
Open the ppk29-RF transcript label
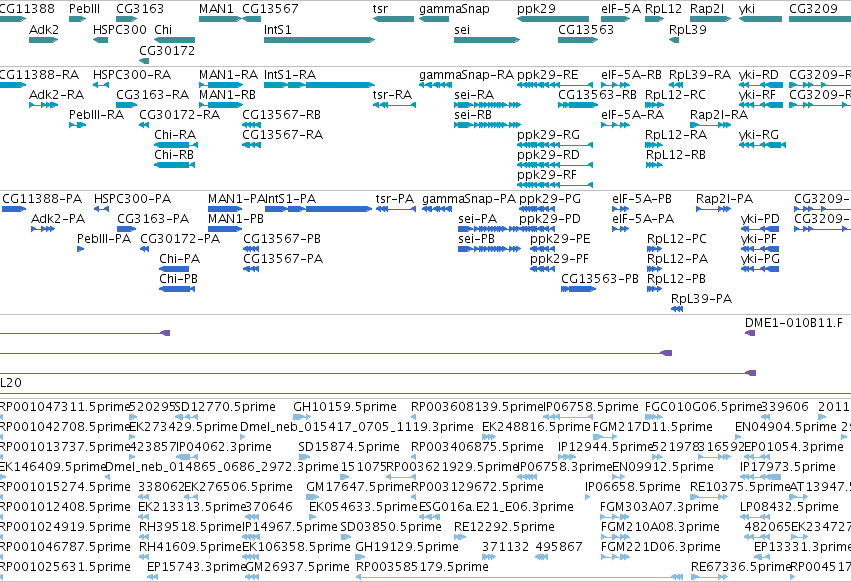point(547,174)
